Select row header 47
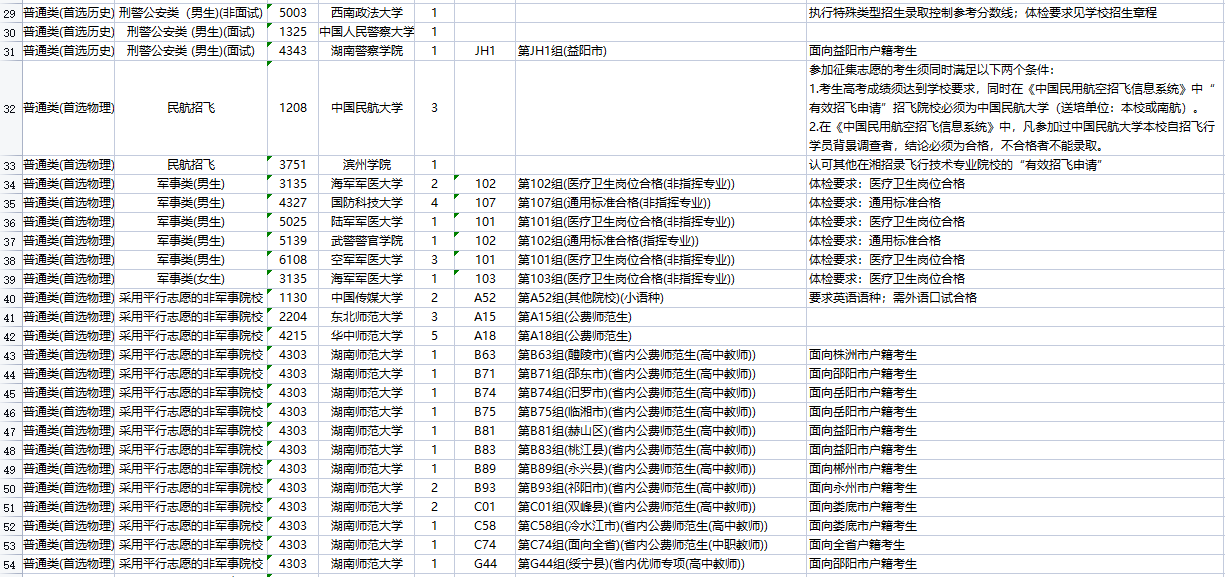 click(x=10, y=431)
